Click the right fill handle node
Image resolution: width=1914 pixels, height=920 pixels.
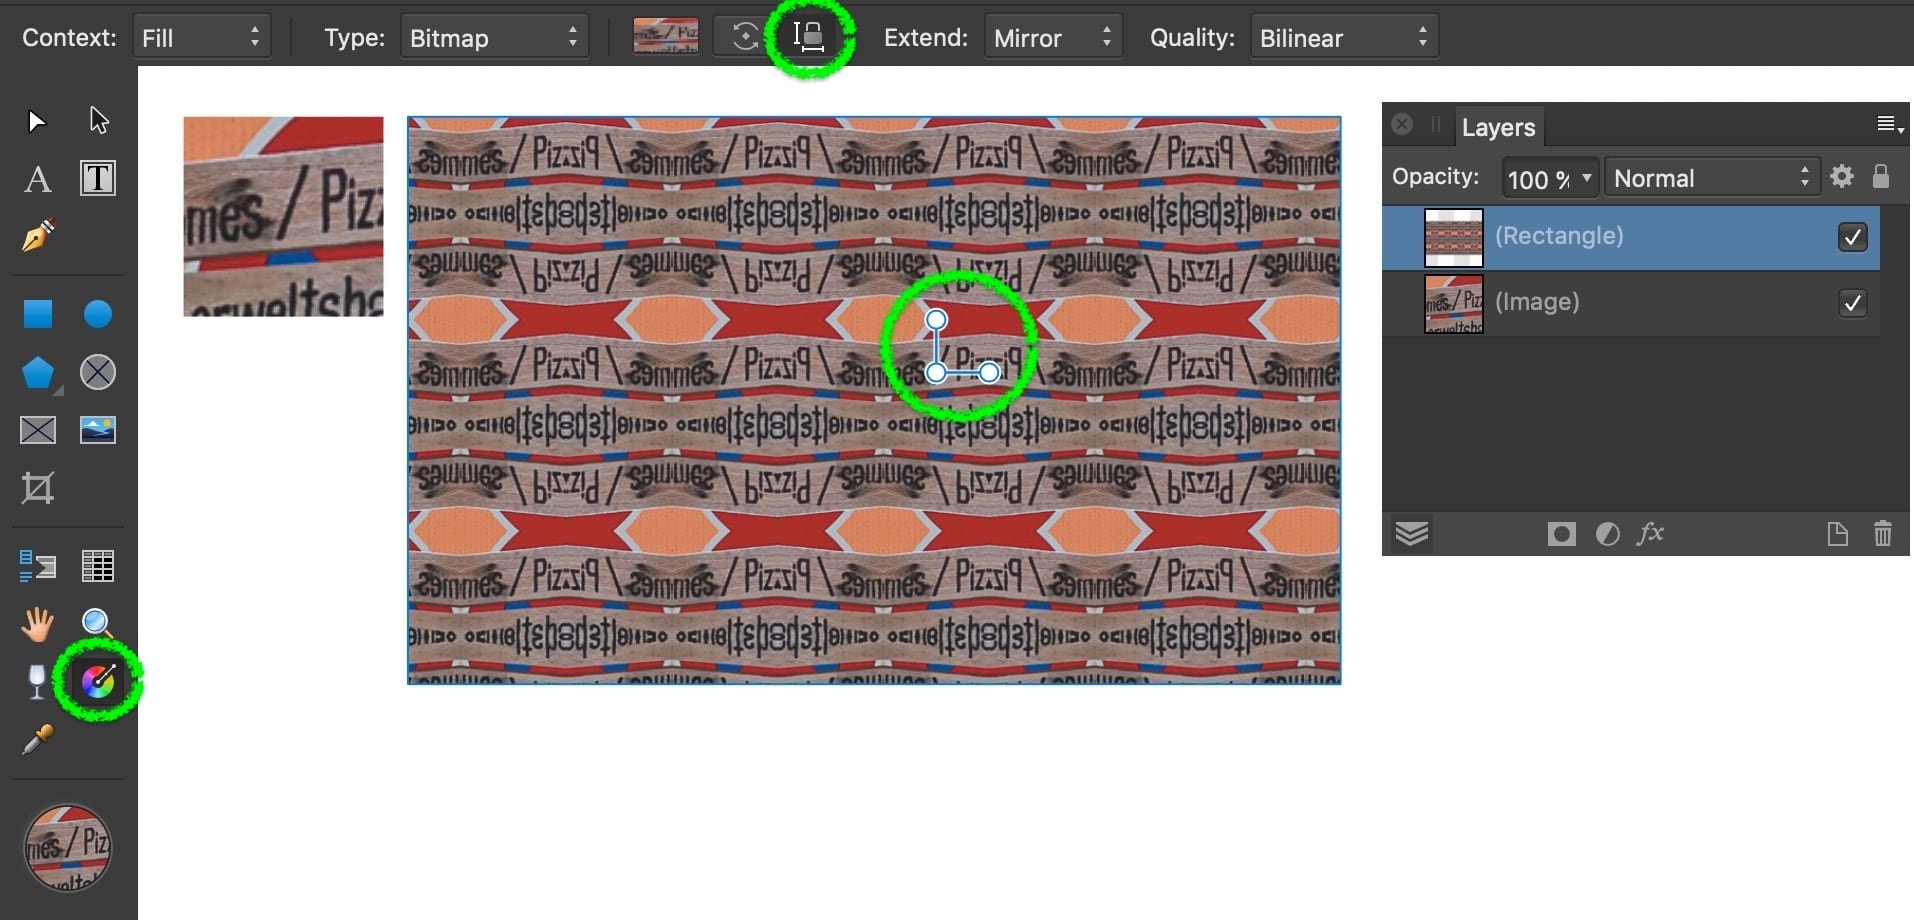click(x=989, y=373)
